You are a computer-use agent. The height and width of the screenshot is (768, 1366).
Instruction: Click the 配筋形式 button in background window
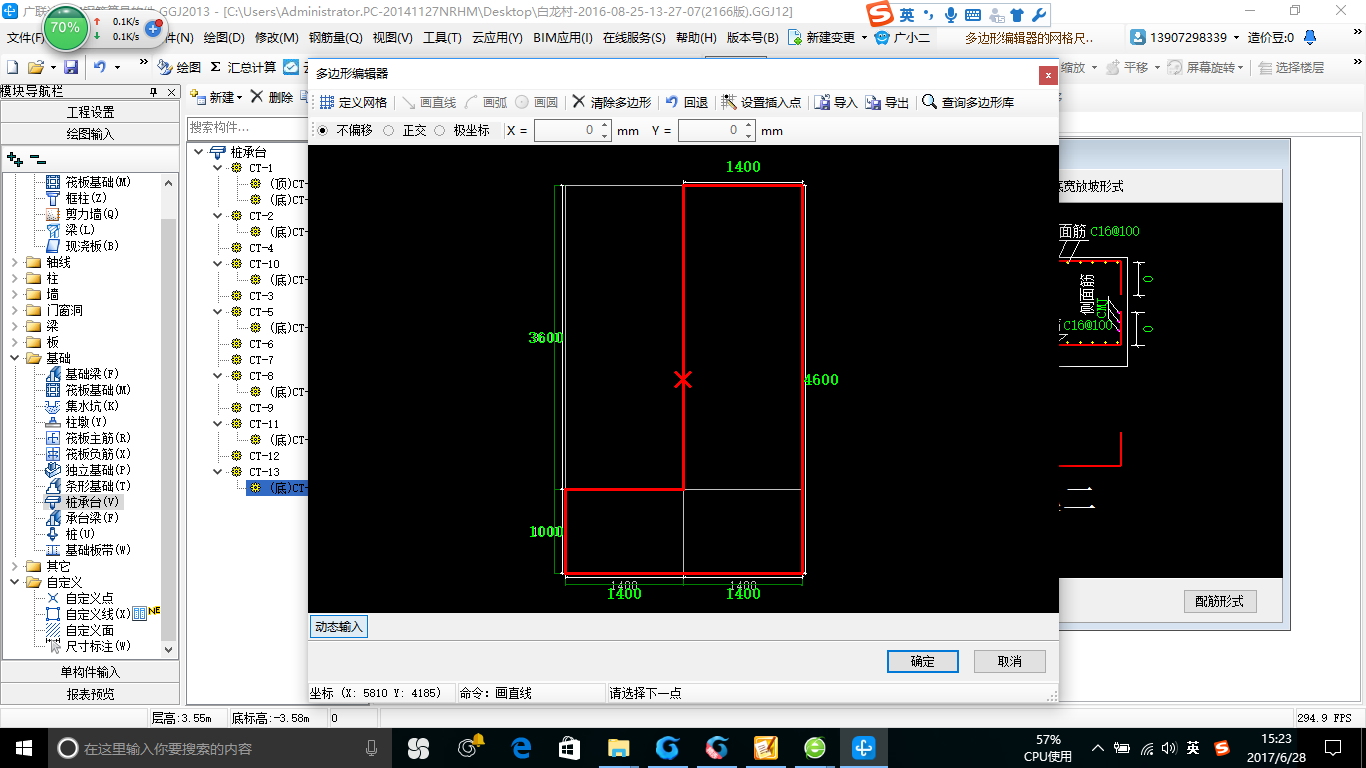(1220, 601)
